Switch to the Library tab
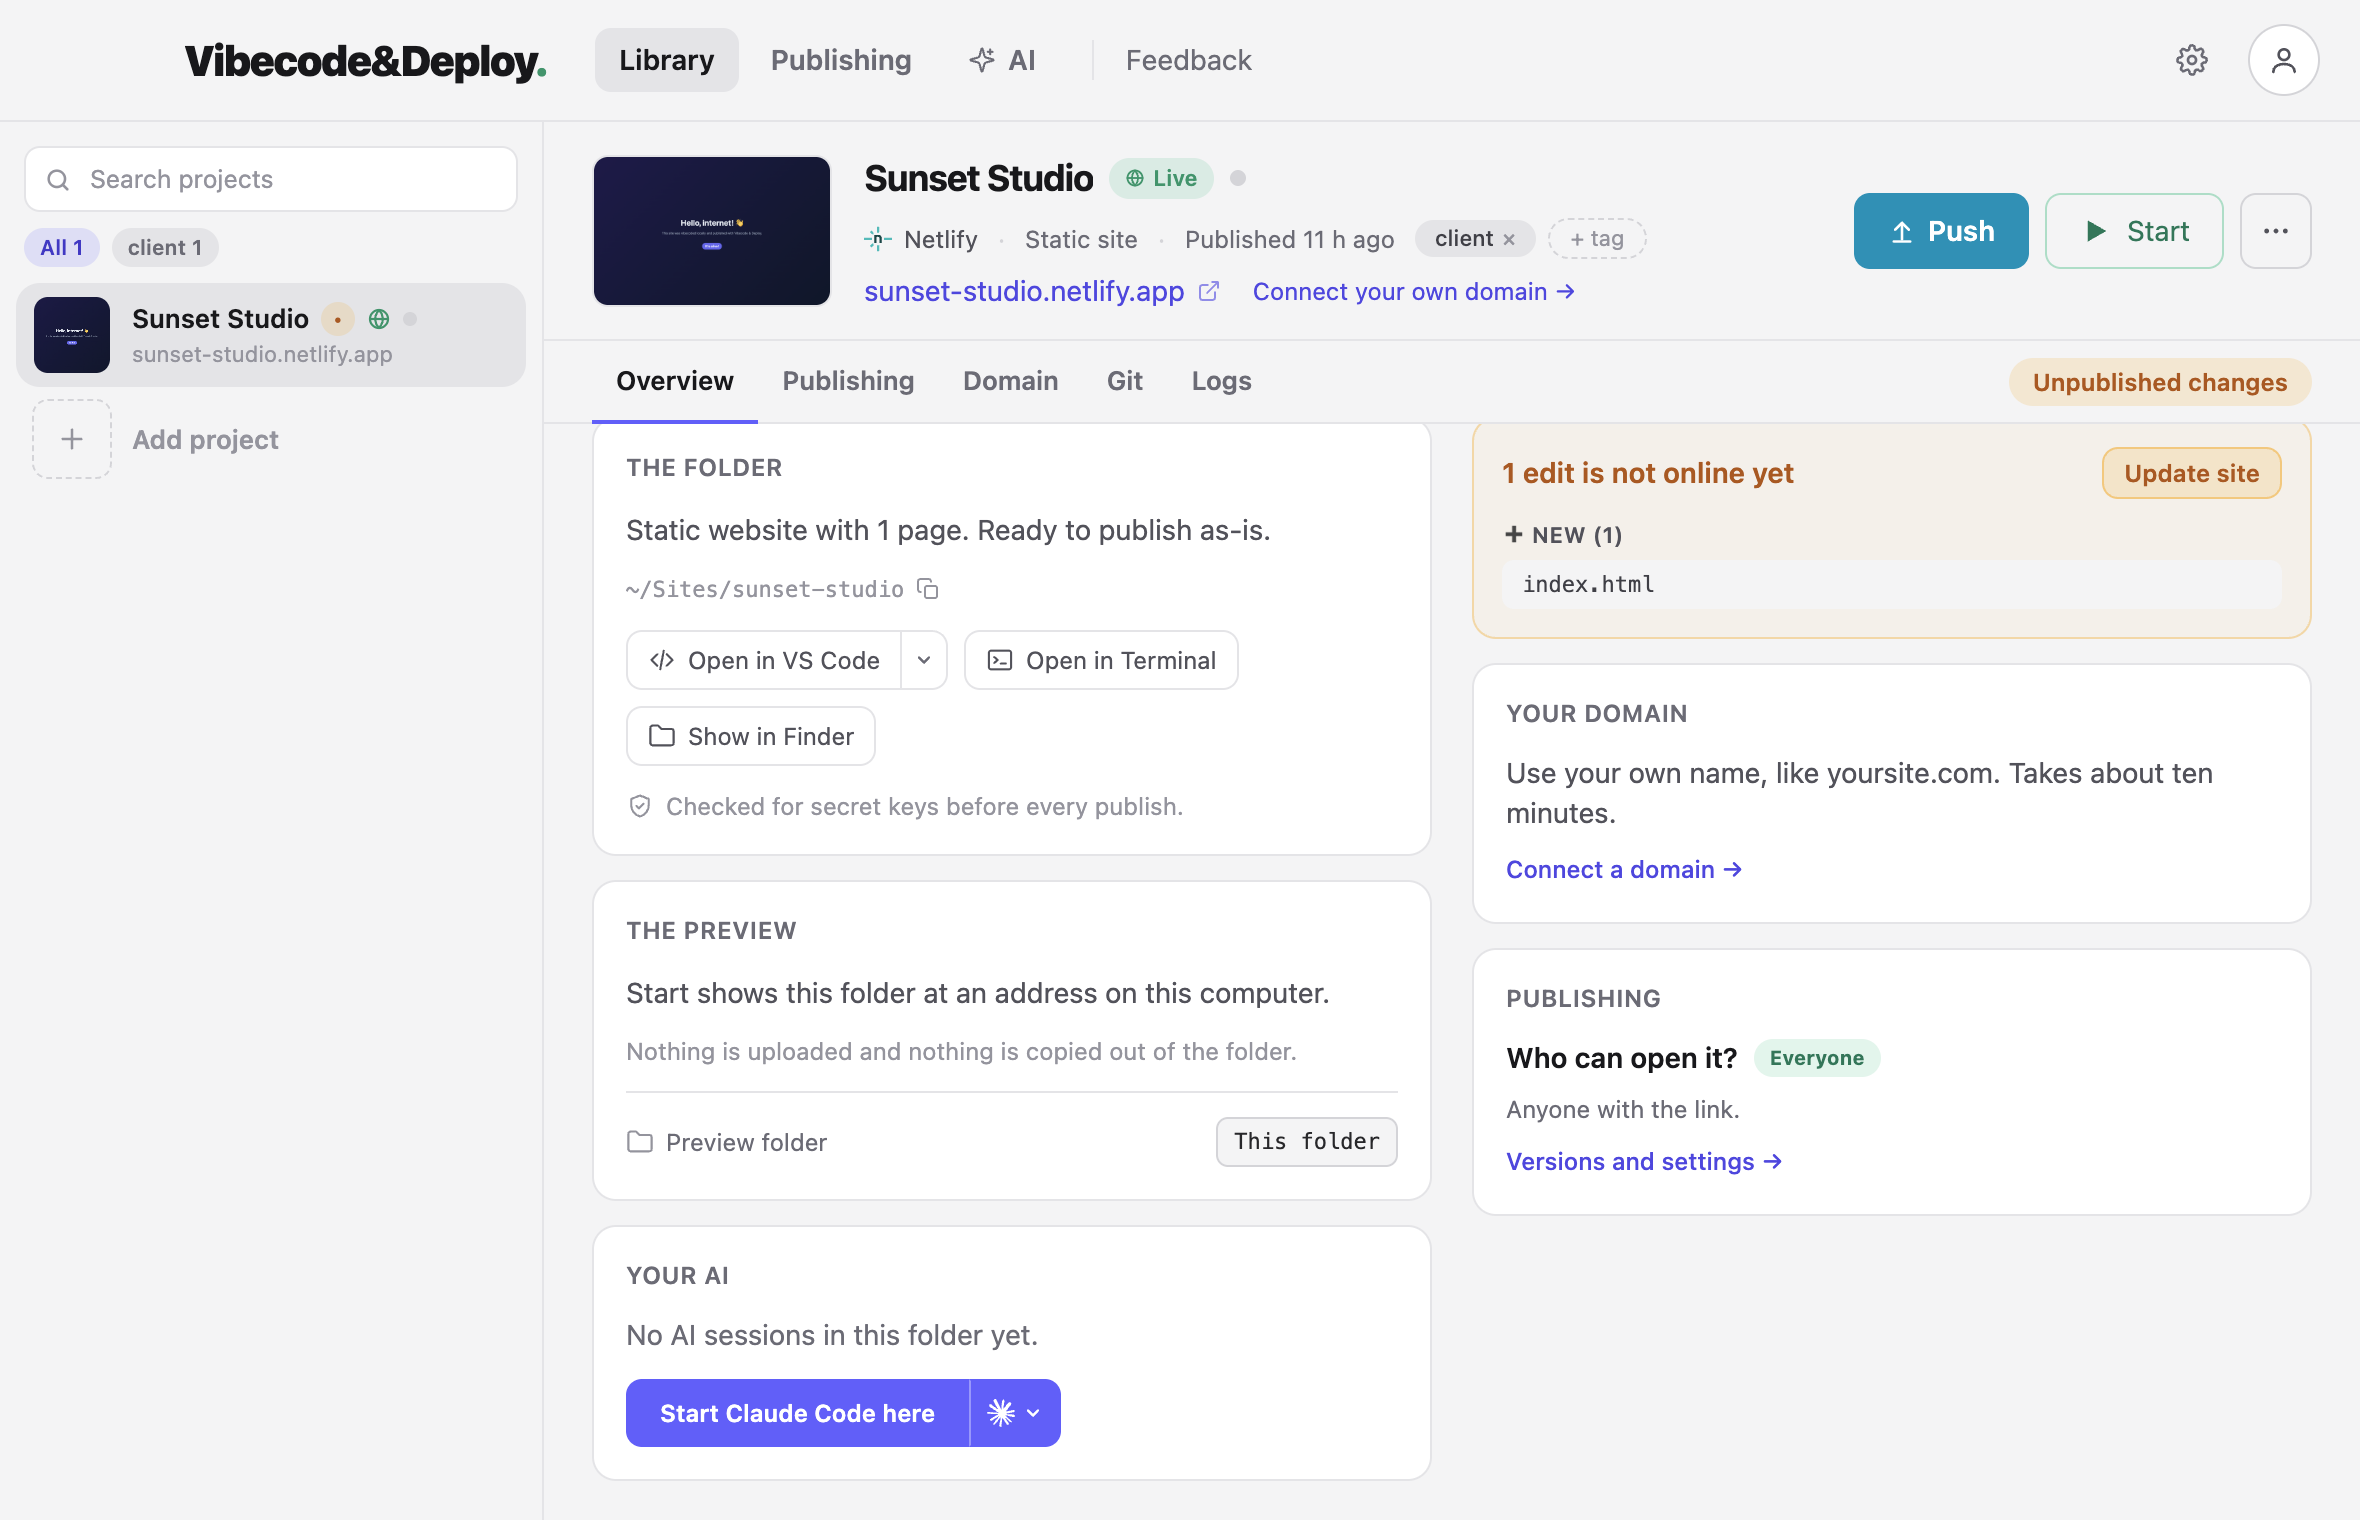Screen dimensions: 2360x1520 [x=667, y=60]
